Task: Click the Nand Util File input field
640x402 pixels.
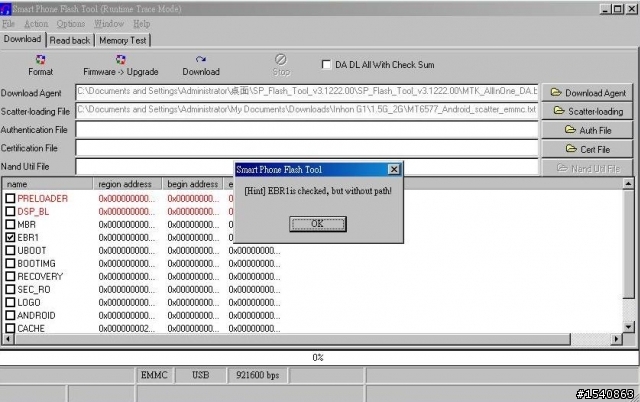Action: click(155, 167)
